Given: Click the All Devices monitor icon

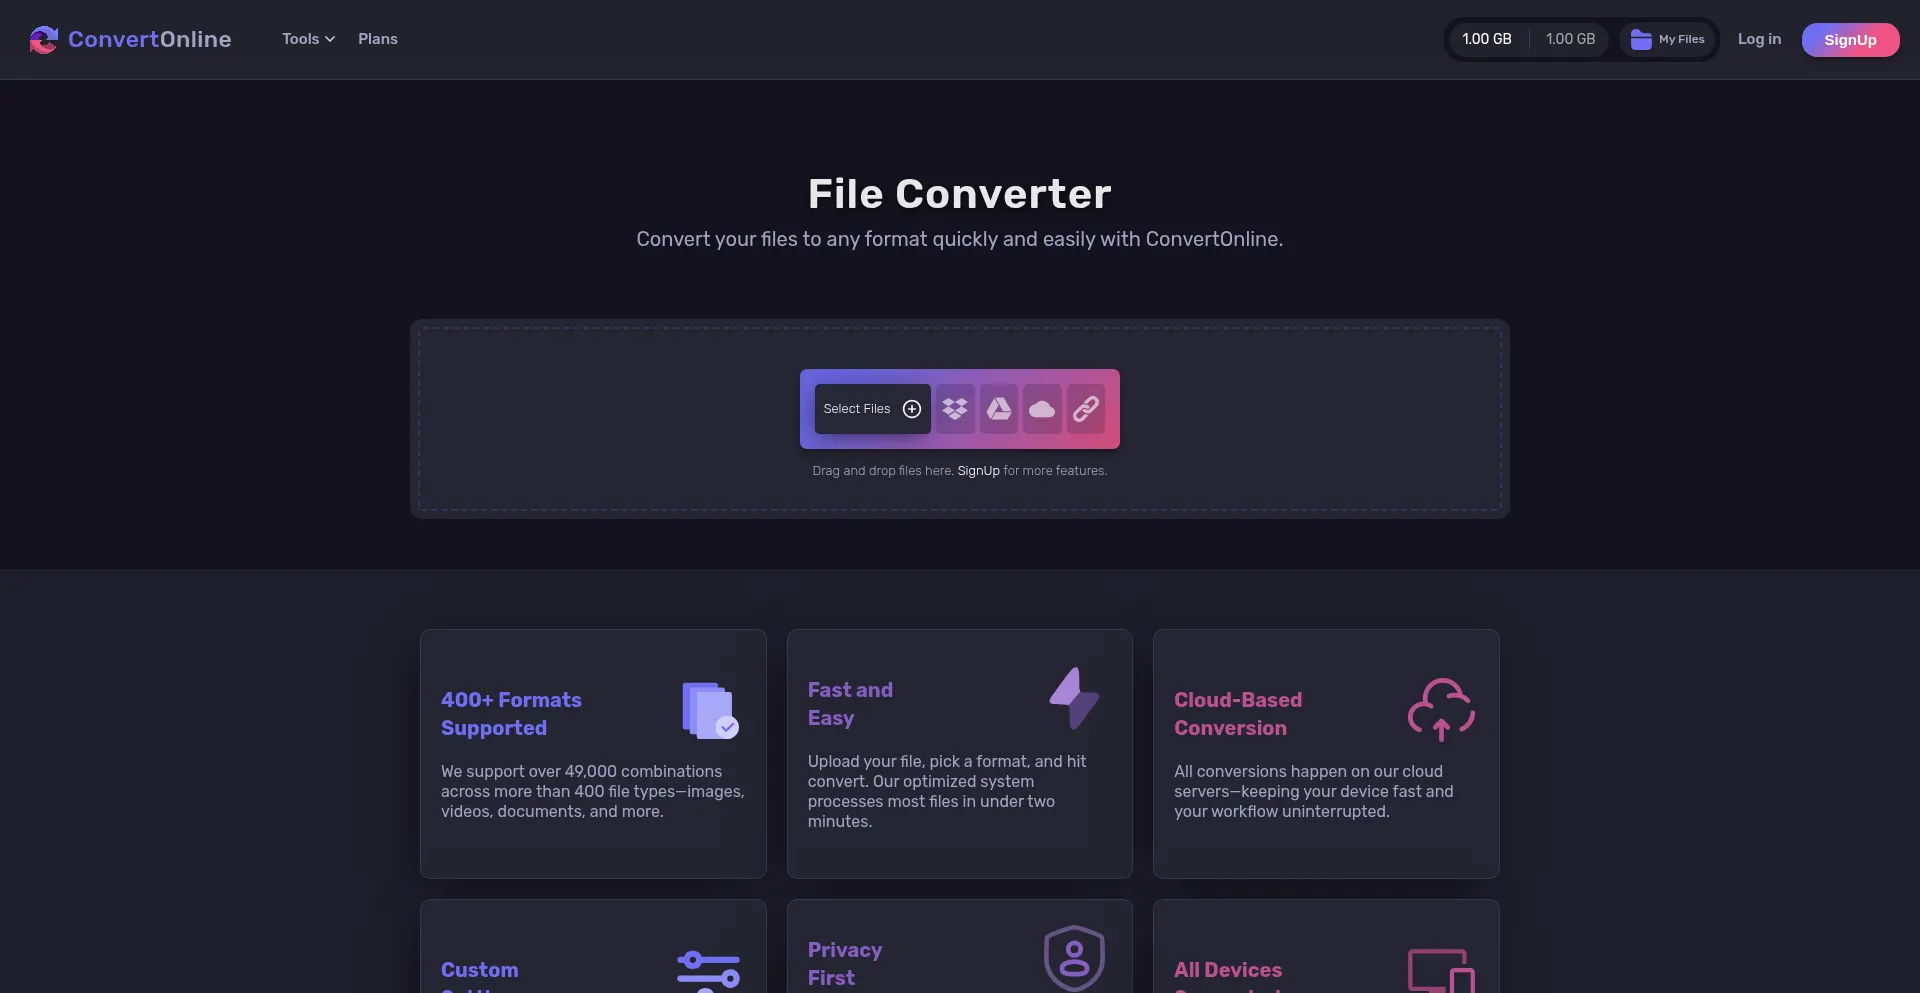Looking at the screenshot, I should (x=1441, y=970).
